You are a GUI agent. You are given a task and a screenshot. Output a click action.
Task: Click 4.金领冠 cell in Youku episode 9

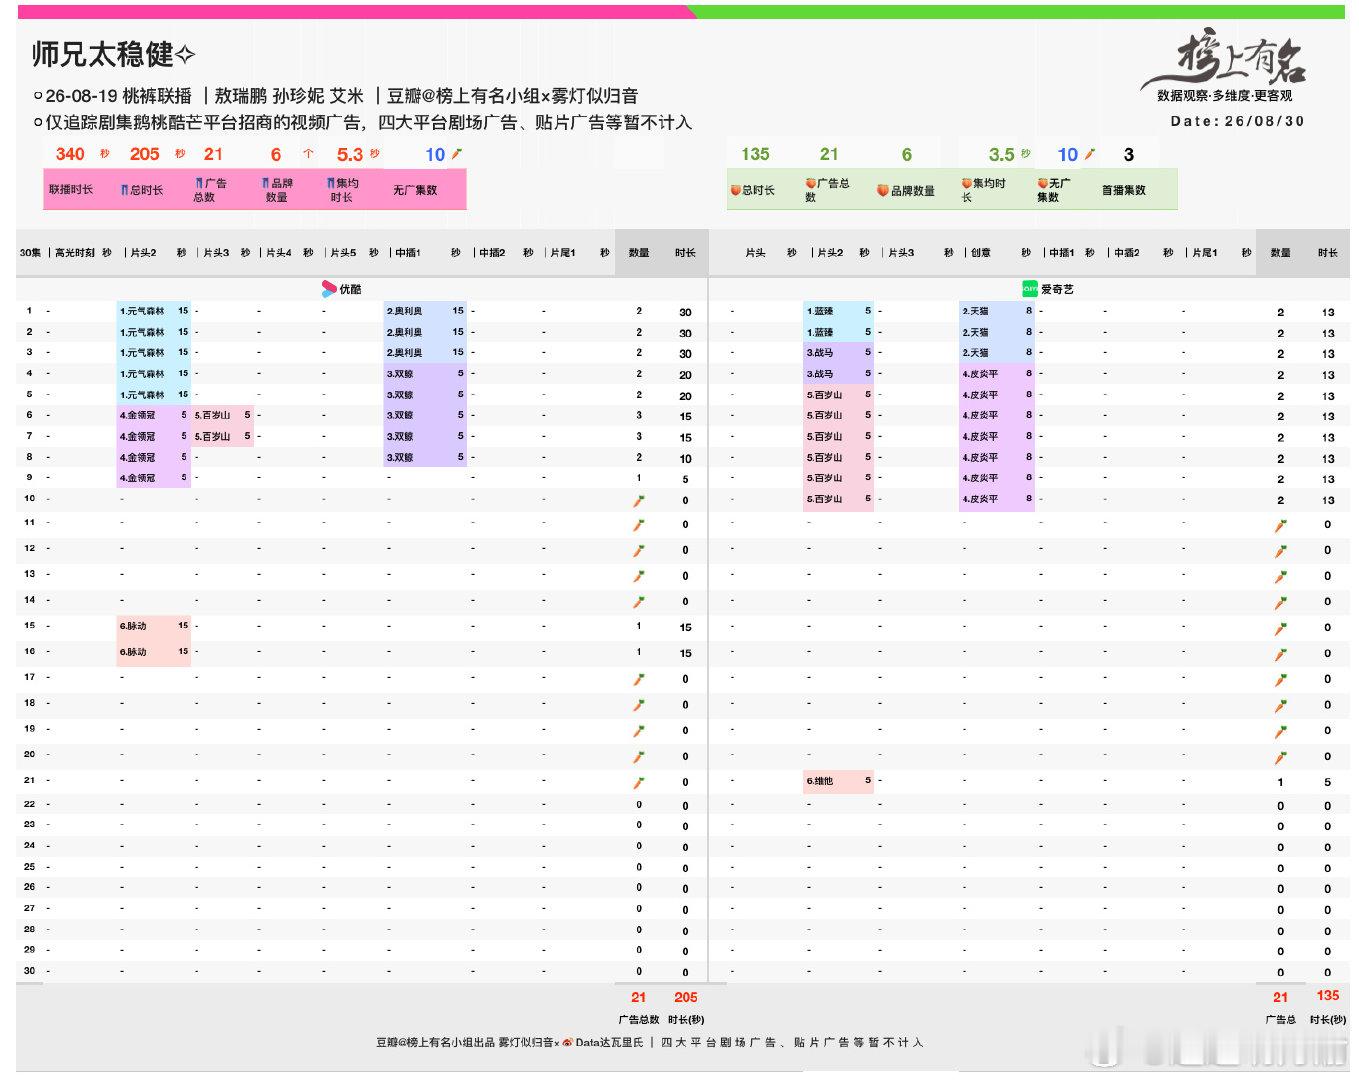click(153, 478)
